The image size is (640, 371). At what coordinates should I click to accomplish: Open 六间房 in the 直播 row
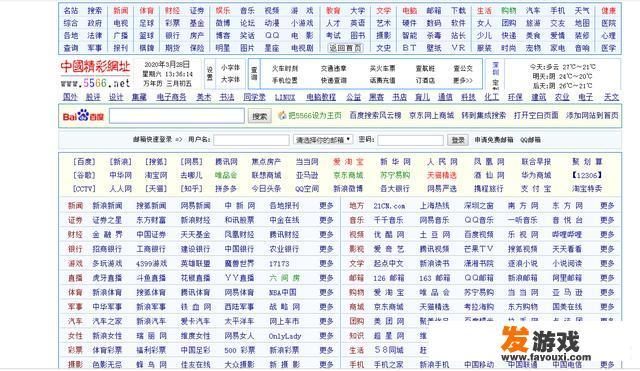pos(284,278)
